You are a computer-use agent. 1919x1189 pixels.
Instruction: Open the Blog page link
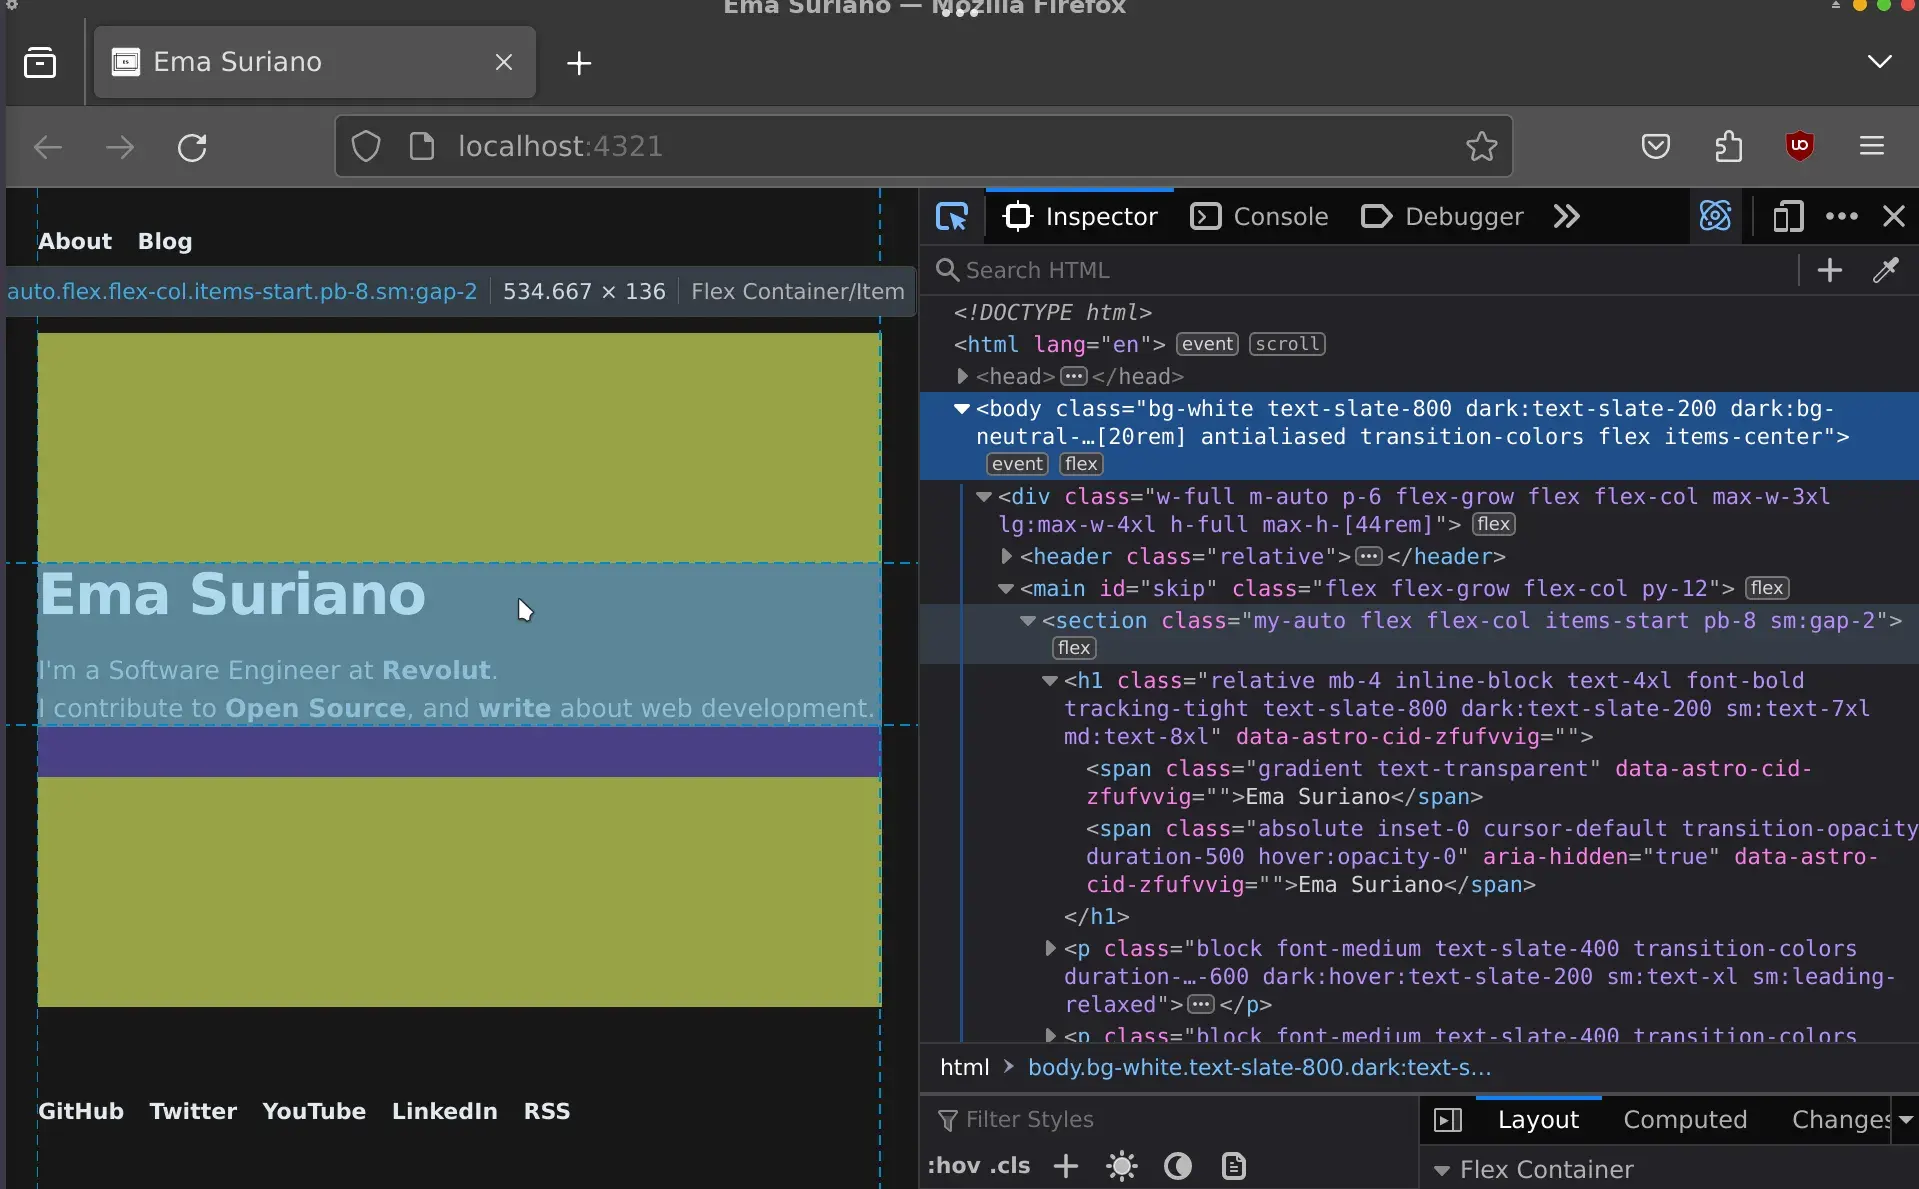click(165, 241)
